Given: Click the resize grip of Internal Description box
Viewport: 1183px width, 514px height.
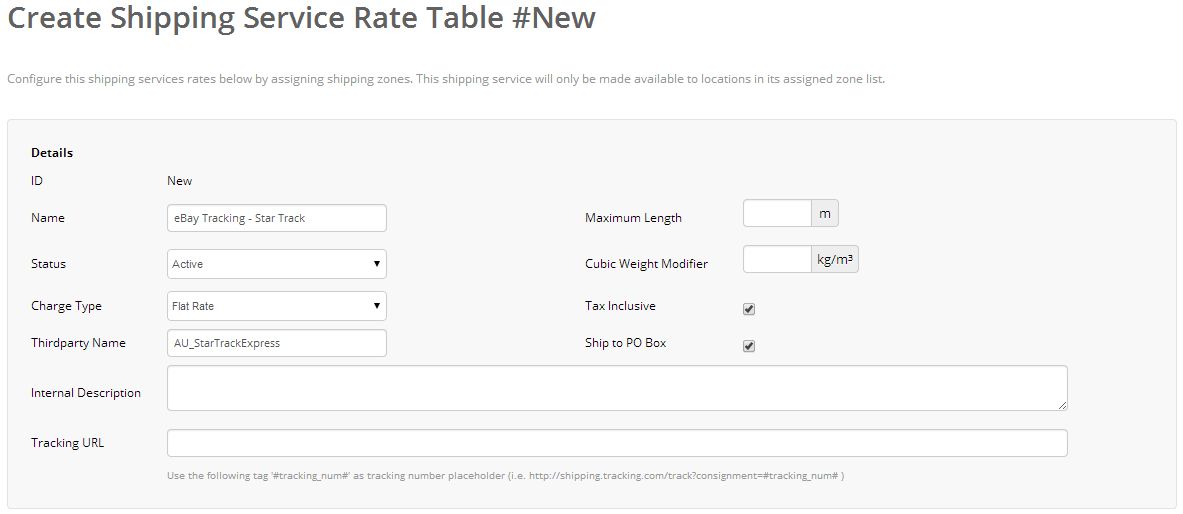Looking at the screenshot, I should [x=1062, y=405].
